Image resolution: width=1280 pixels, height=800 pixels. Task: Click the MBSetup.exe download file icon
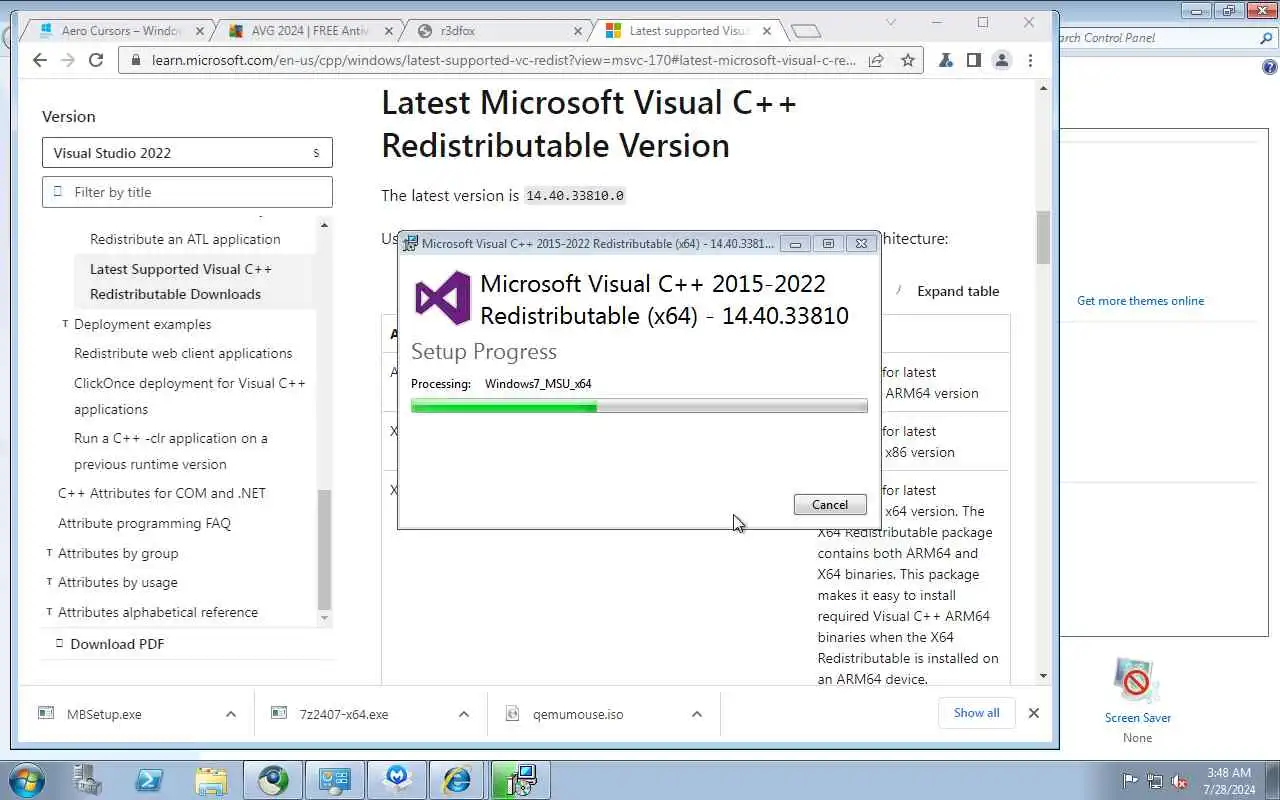pyautogui.click(x=45, y=713)
